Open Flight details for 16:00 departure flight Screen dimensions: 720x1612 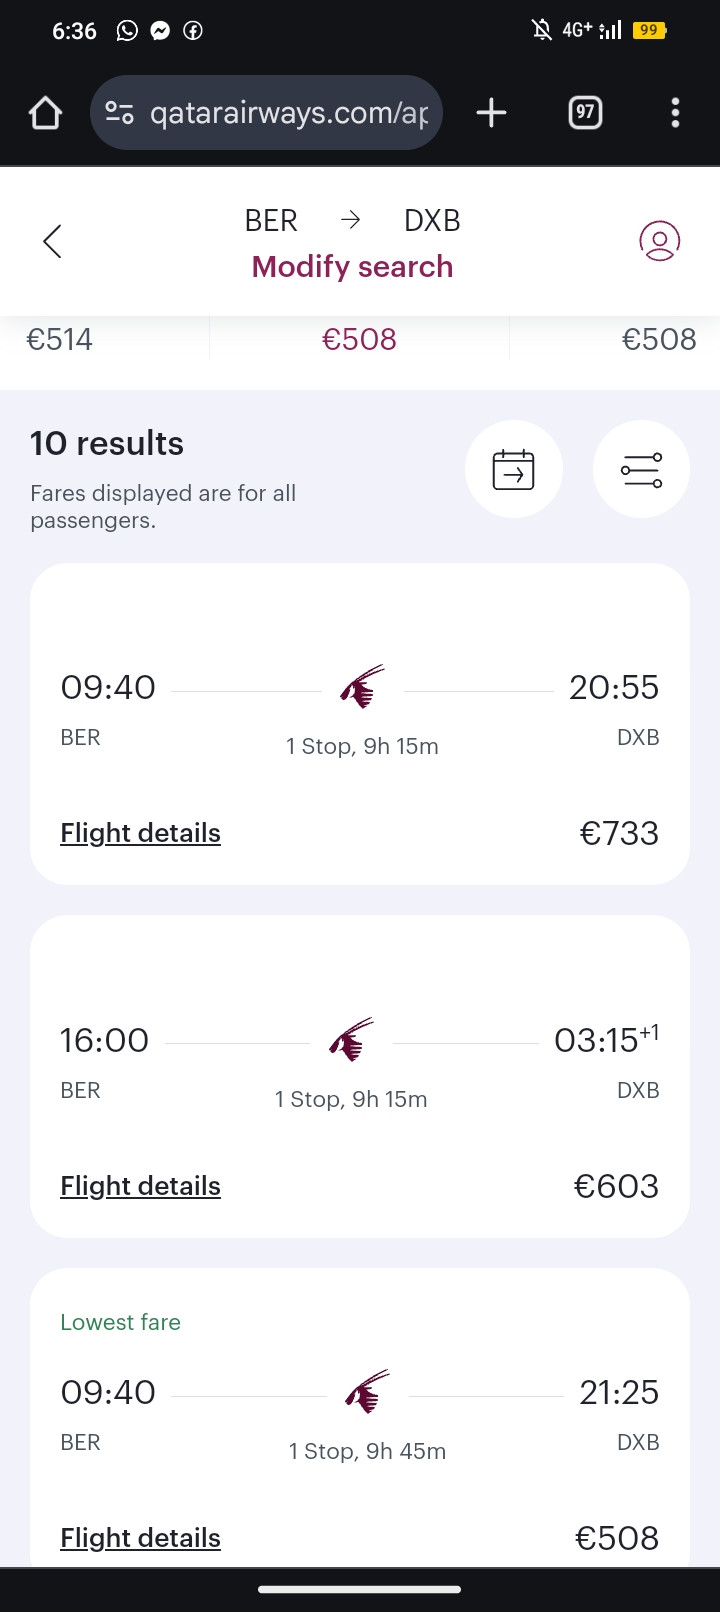(x=140, y=1186)
